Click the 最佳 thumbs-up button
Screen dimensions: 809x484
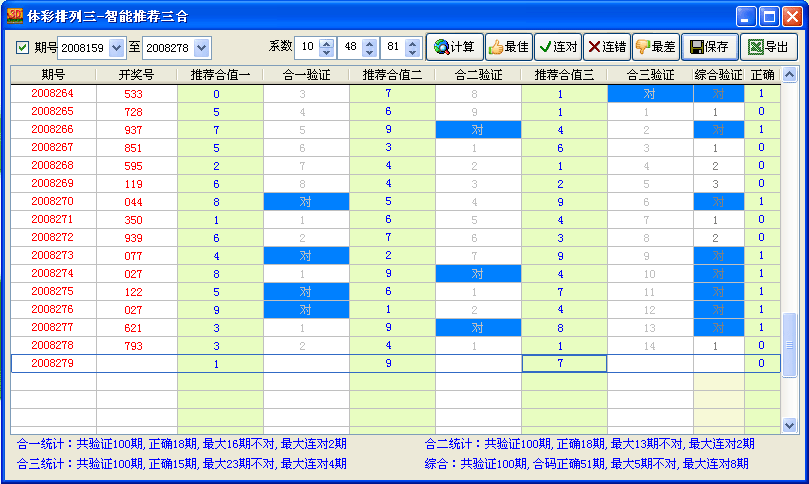[508, 47]
